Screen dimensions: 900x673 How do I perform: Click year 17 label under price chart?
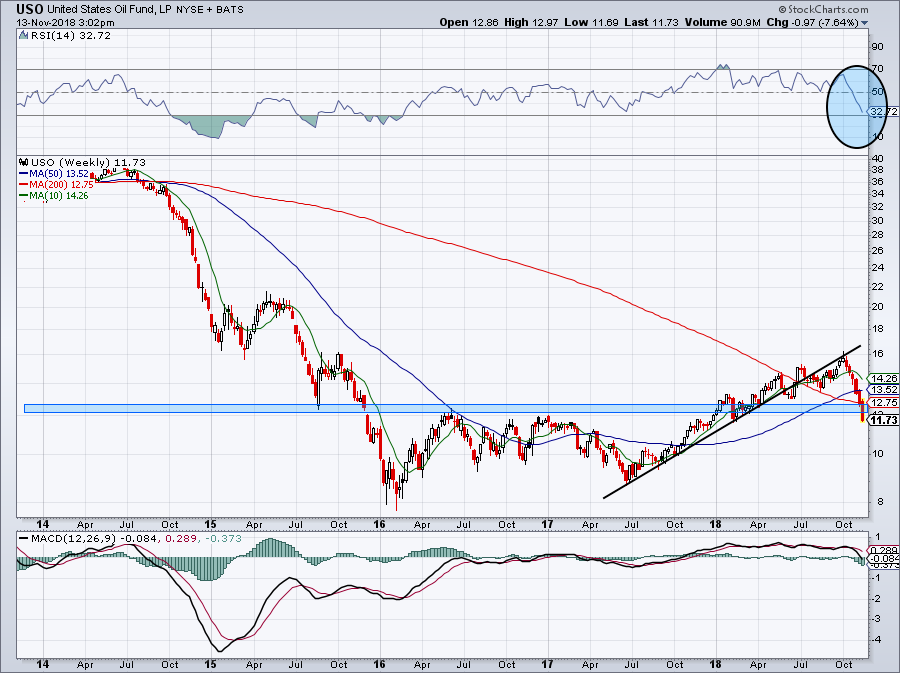click(548, 524)
